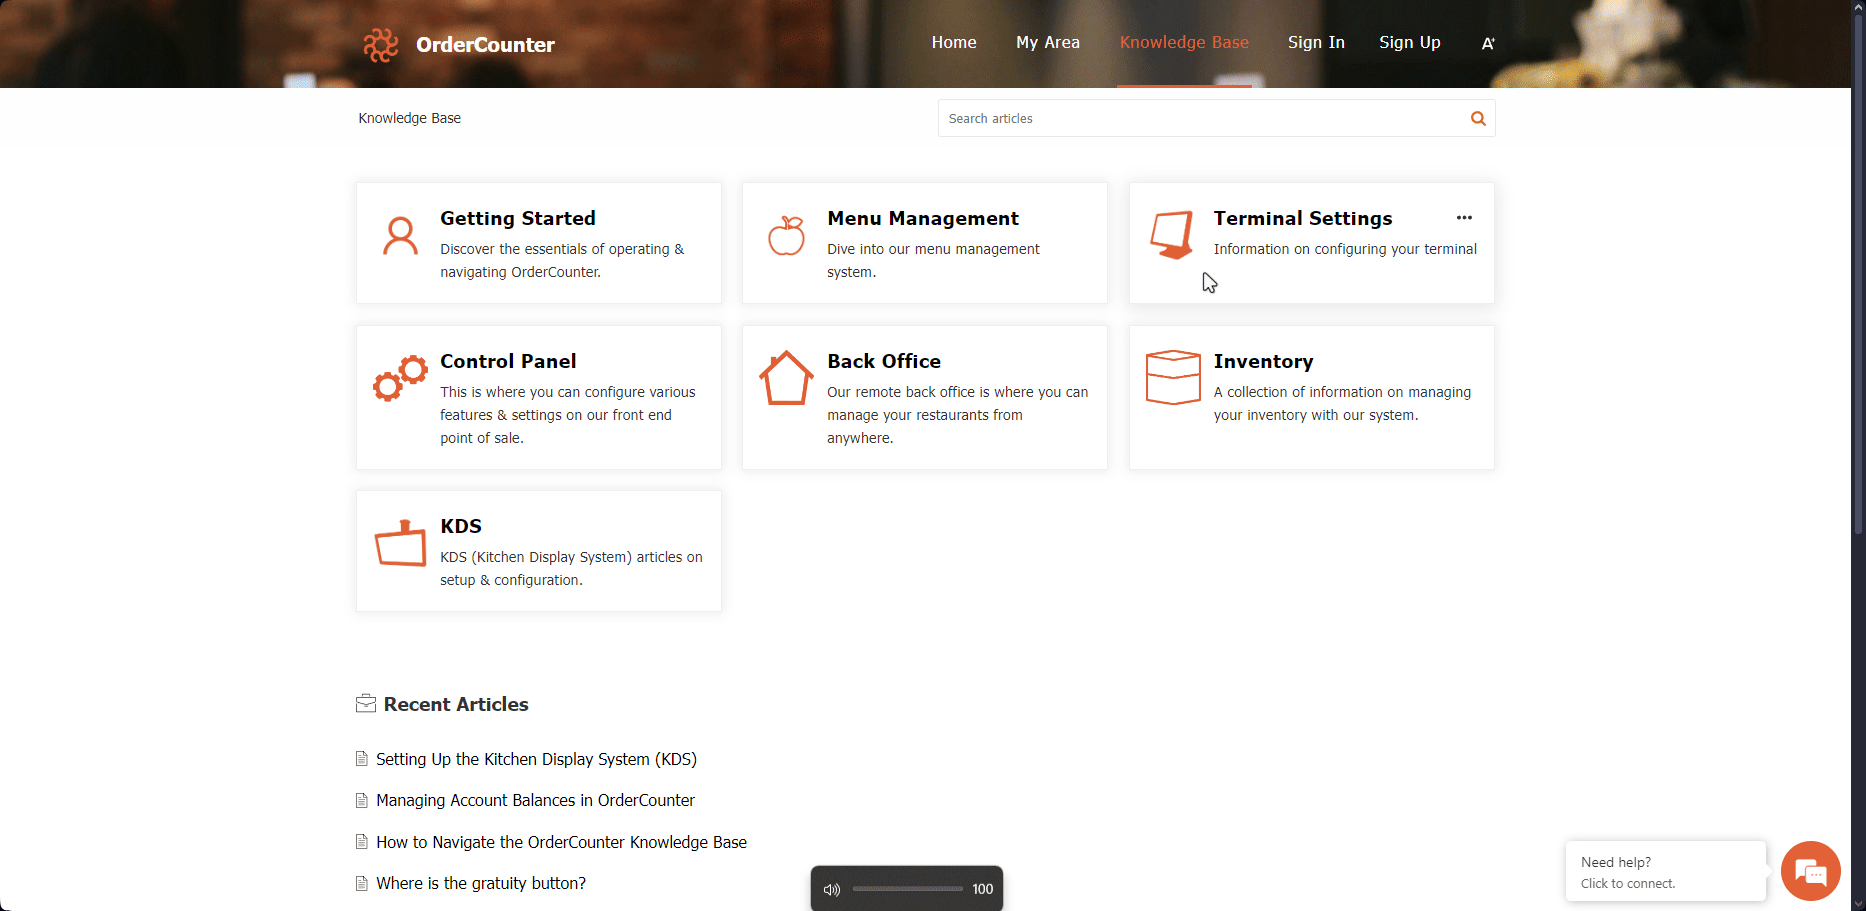Screen dimensions: 1866x911
Task: Open Setting Up the Kitchen Display System article
Action: click(536, 759)
